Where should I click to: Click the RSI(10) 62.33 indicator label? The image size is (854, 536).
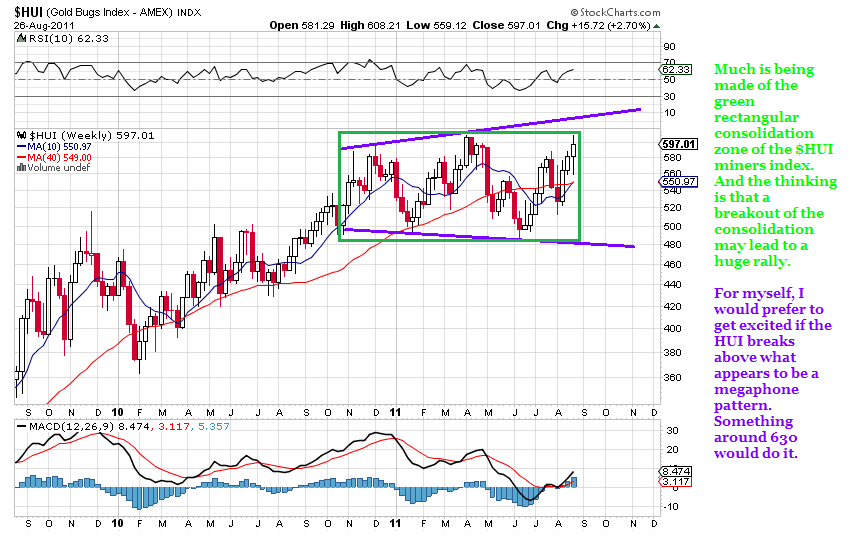point(69,39)
